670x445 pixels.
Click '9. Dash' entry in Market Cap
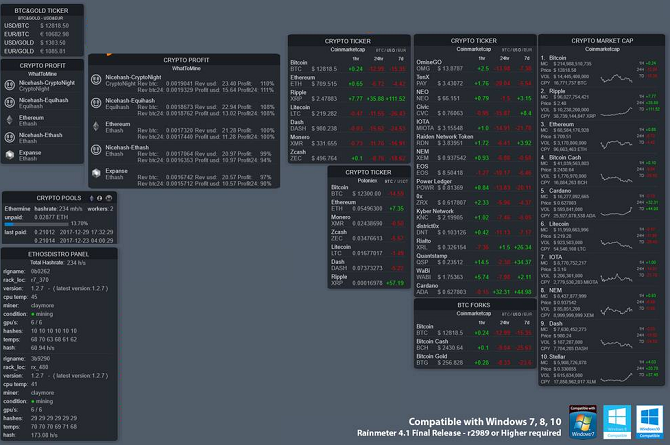point(599,336)
